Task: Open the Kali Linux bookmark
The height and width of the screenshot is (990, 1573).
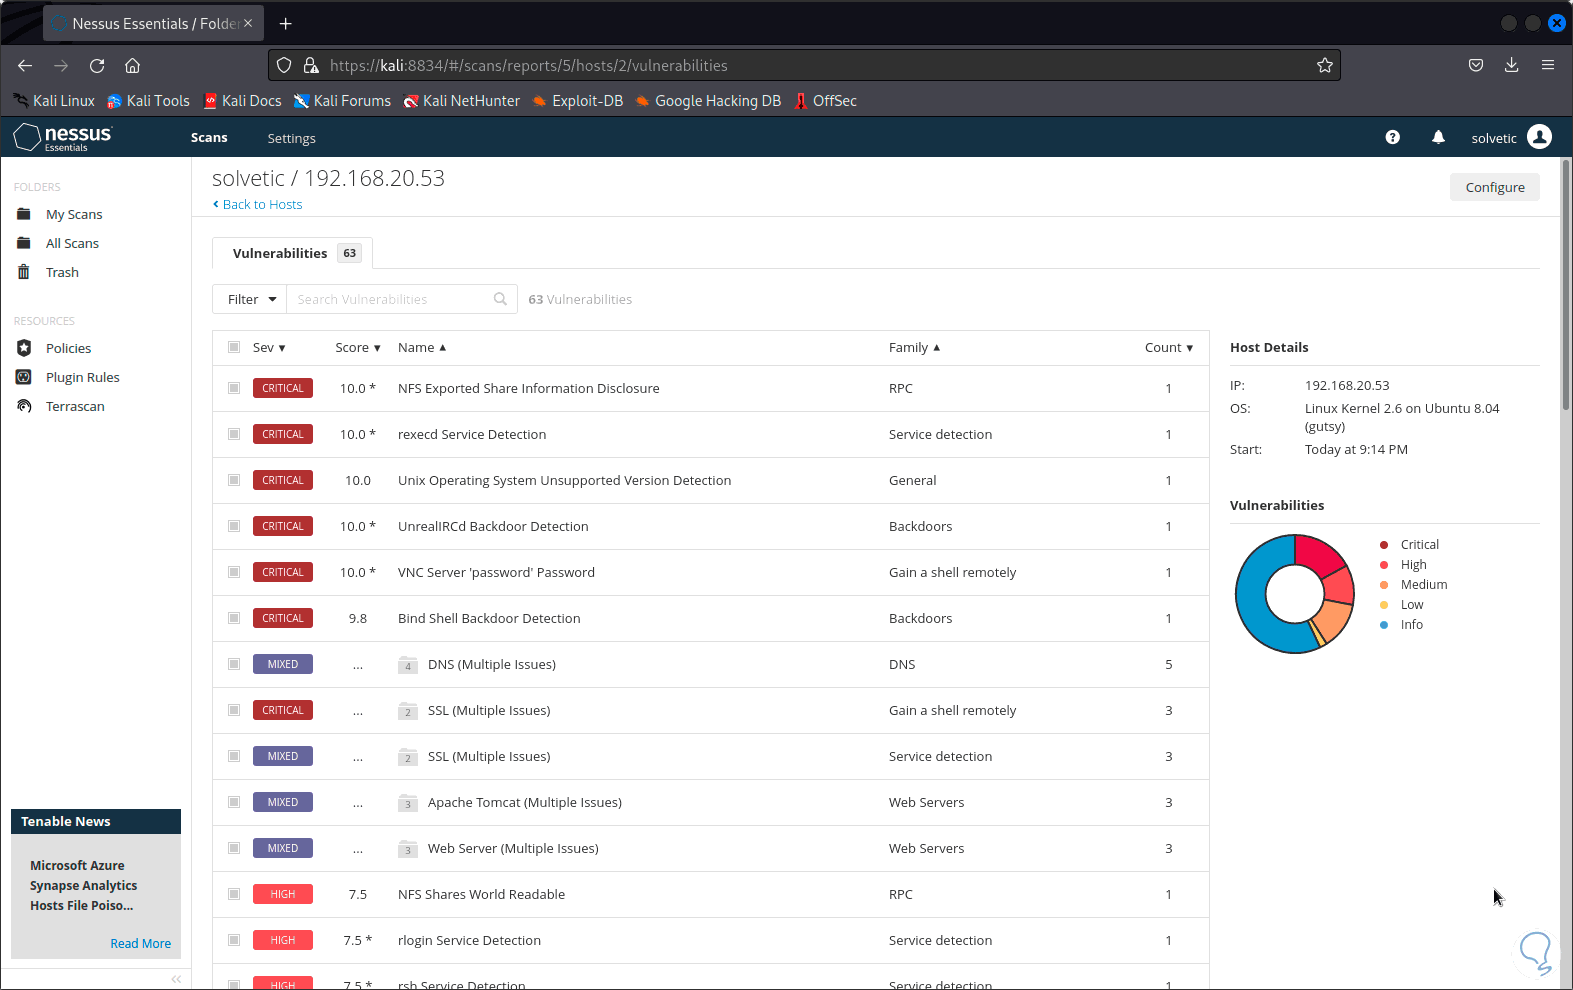Action: click(x=54, y=101)
